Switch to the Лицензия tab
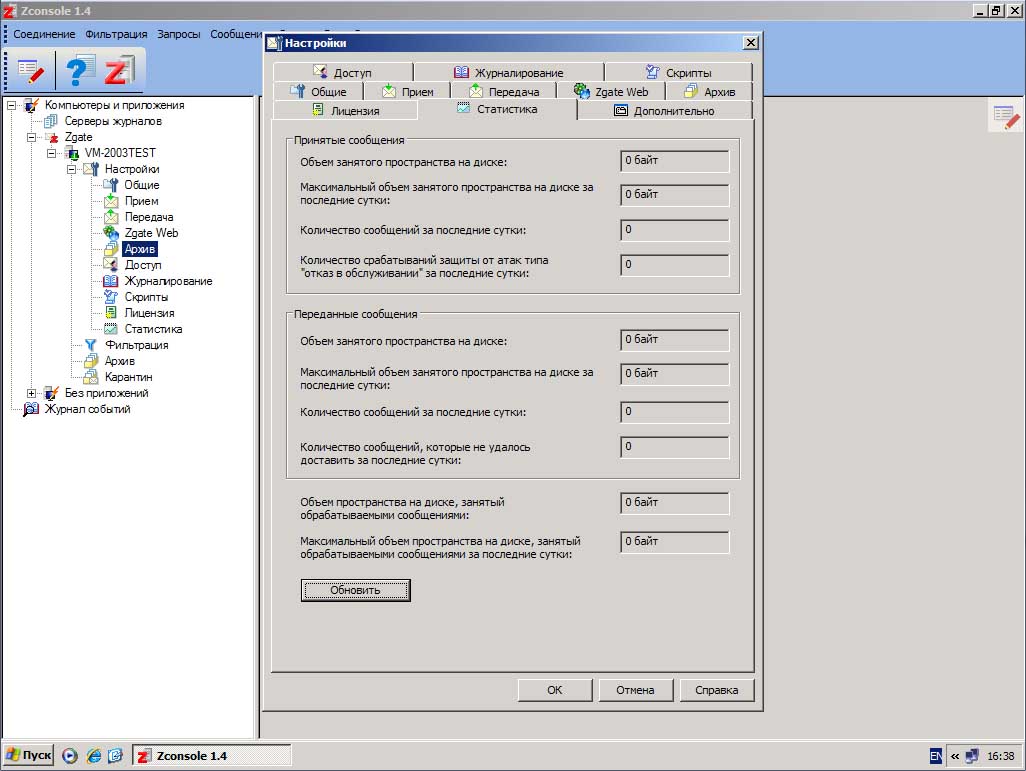The image size is (1026, 771). coord(345,111)
